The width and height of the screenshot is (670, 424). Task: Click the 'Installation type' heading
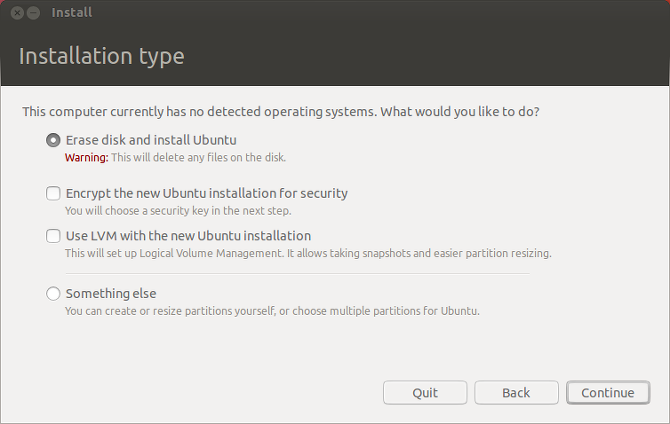pos(102,56)
